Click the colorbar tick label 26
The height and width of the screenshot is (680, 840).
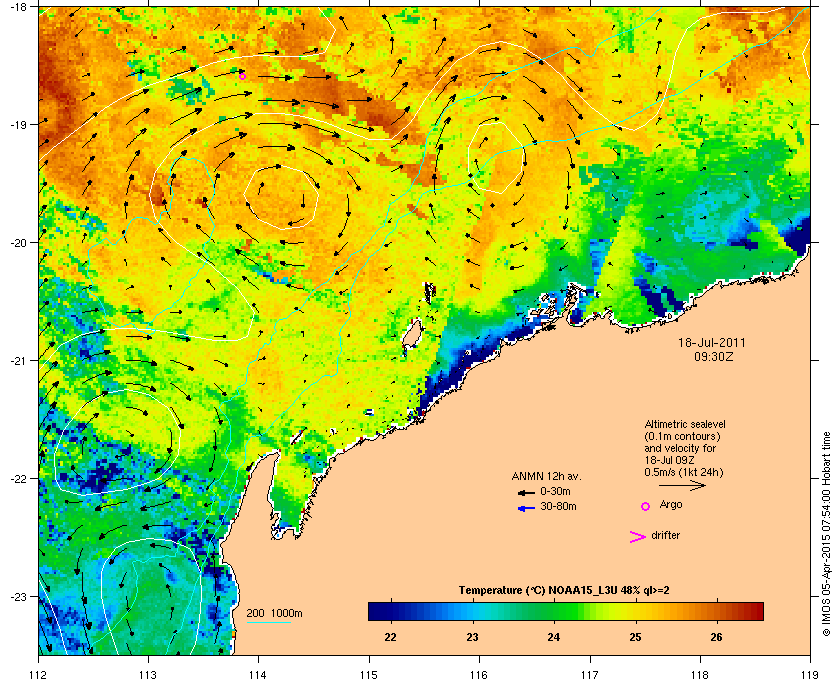(x=716, y=637)
